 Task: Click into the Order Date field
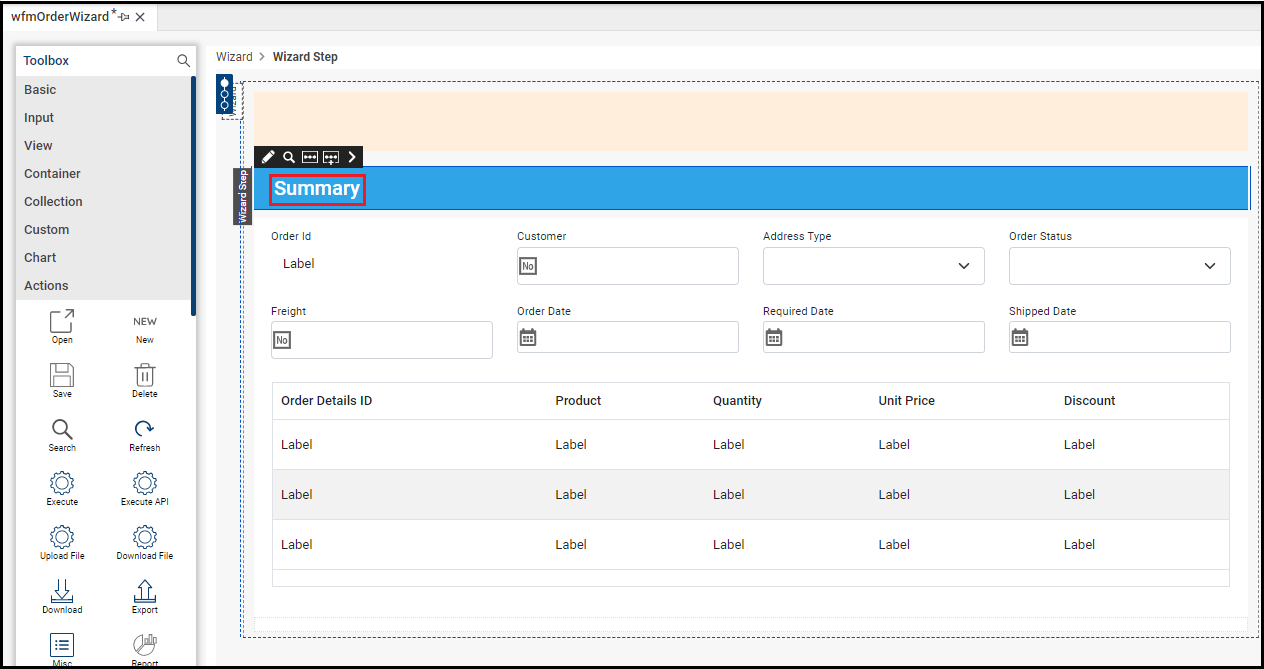pyautogui.click(x=628, y=337)
